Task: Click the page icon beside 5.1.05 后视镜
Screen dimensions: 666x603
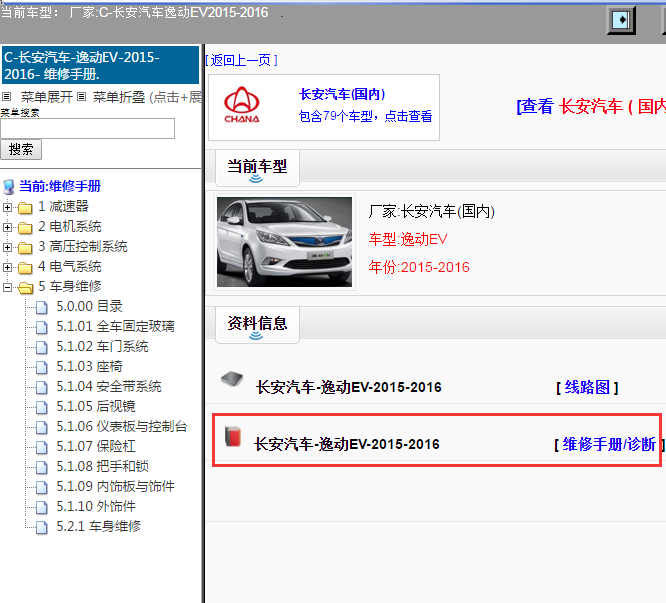Action: [x=42, y=407]
